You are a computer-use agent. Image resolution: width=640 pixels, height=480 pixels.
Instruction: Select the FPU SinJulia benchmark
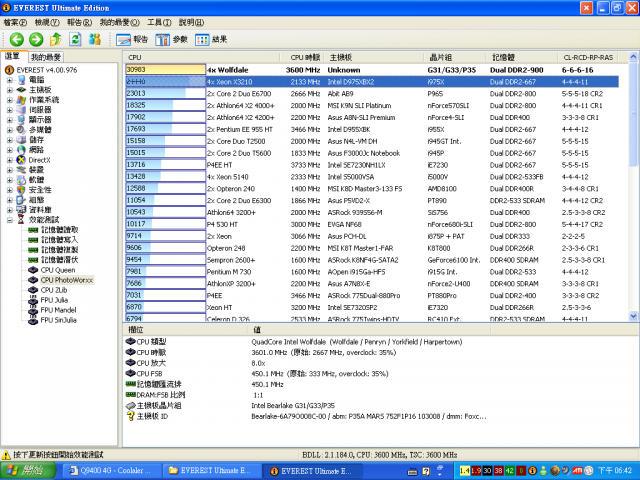tap(58, 320)
